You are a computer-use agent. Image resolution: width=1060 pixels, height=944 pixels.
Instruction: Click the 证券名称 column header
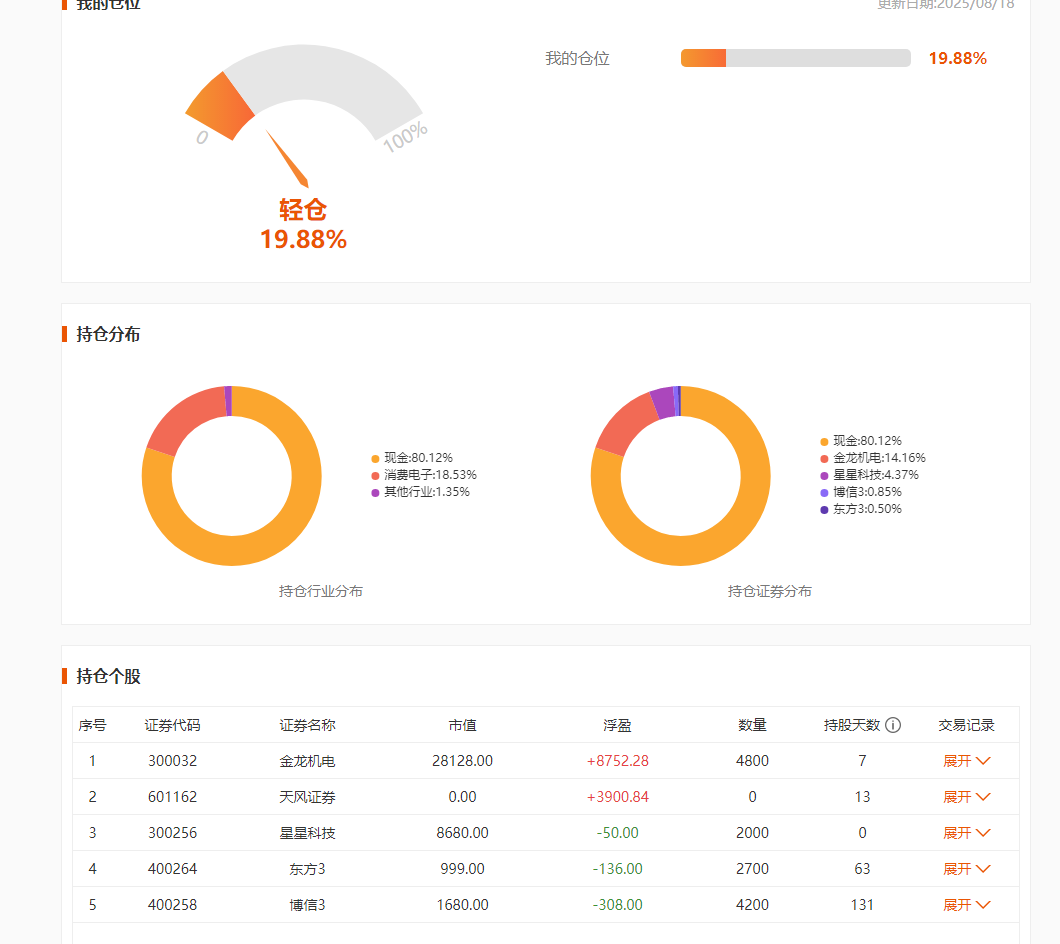(x=308, y=725)
